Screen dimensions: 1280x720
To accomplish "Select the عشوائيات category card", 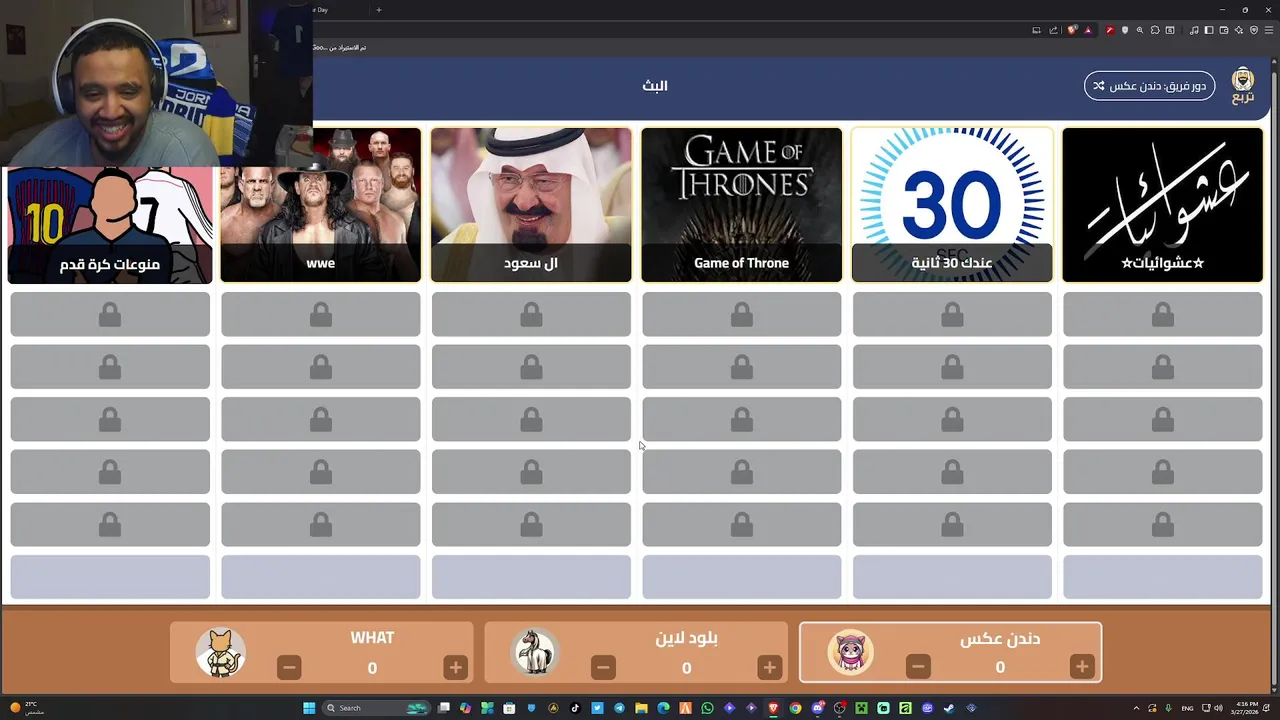I will tap(1162, 205).
